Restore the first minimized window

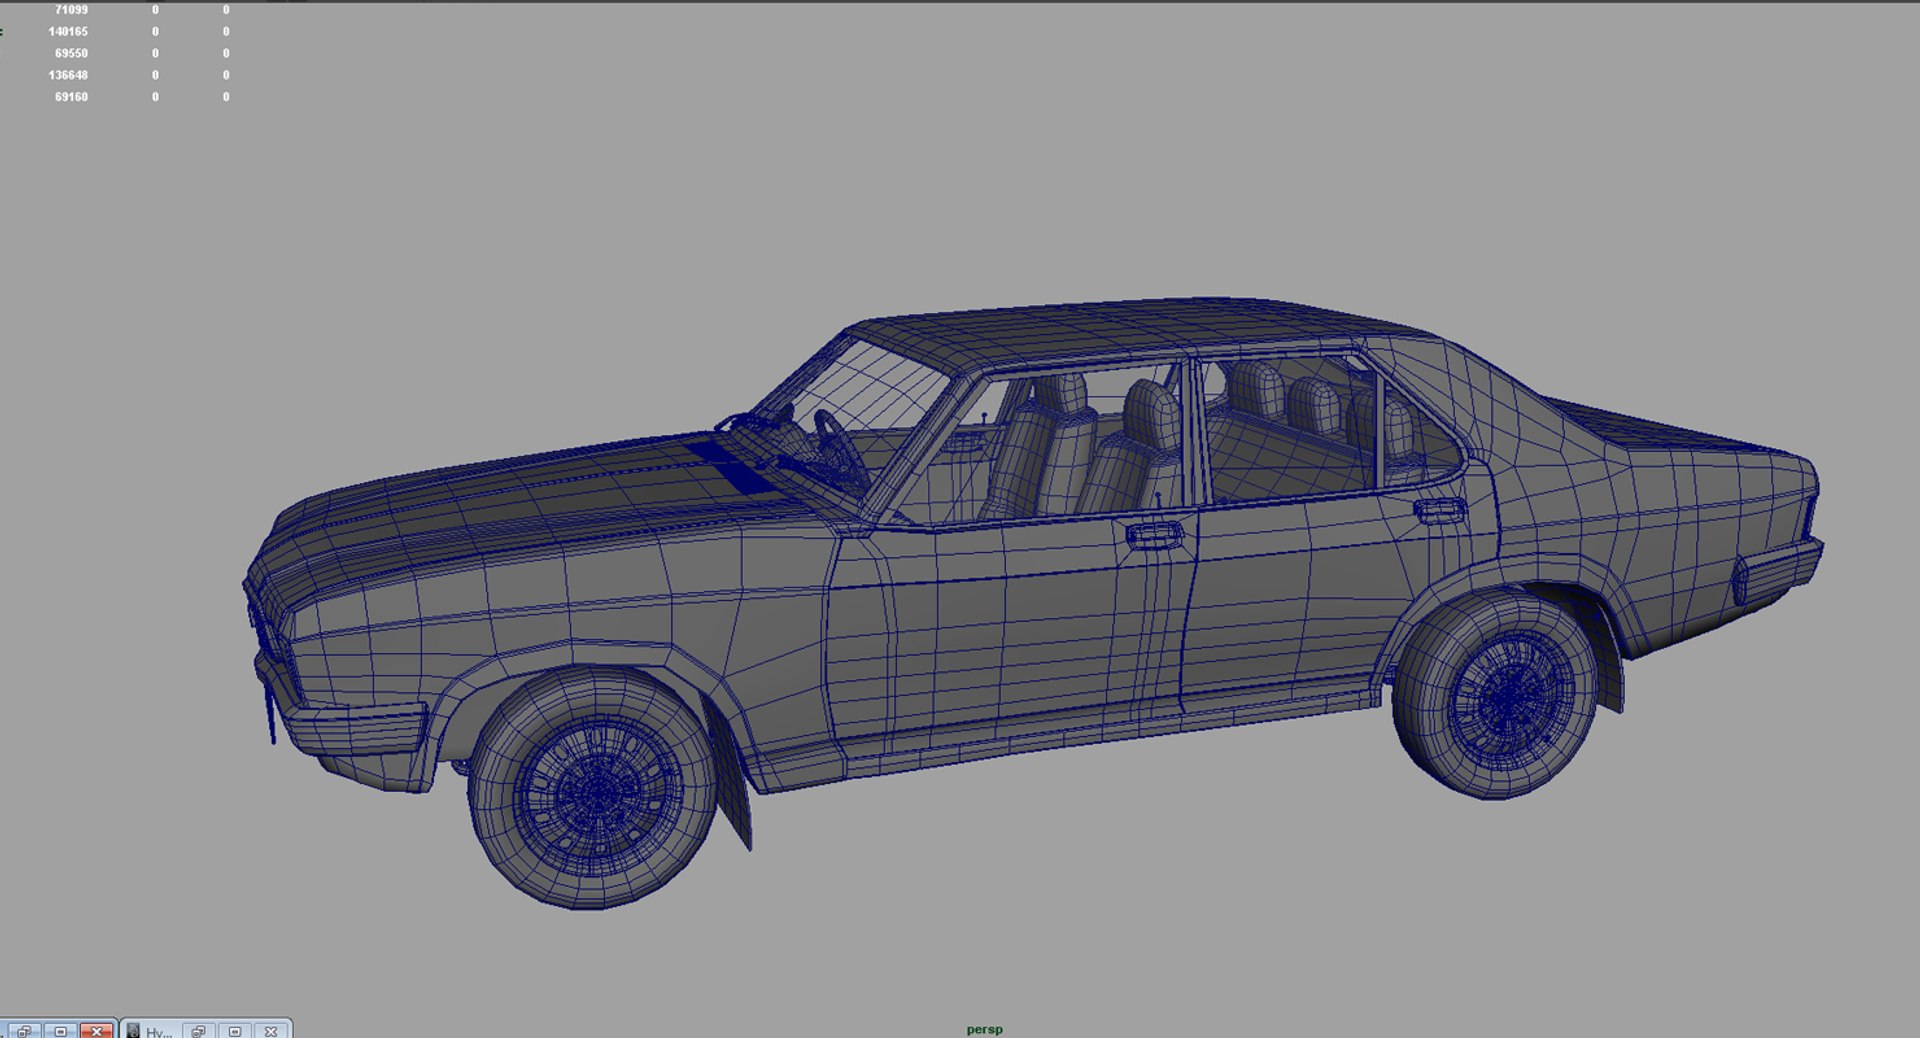[24, 1031]
